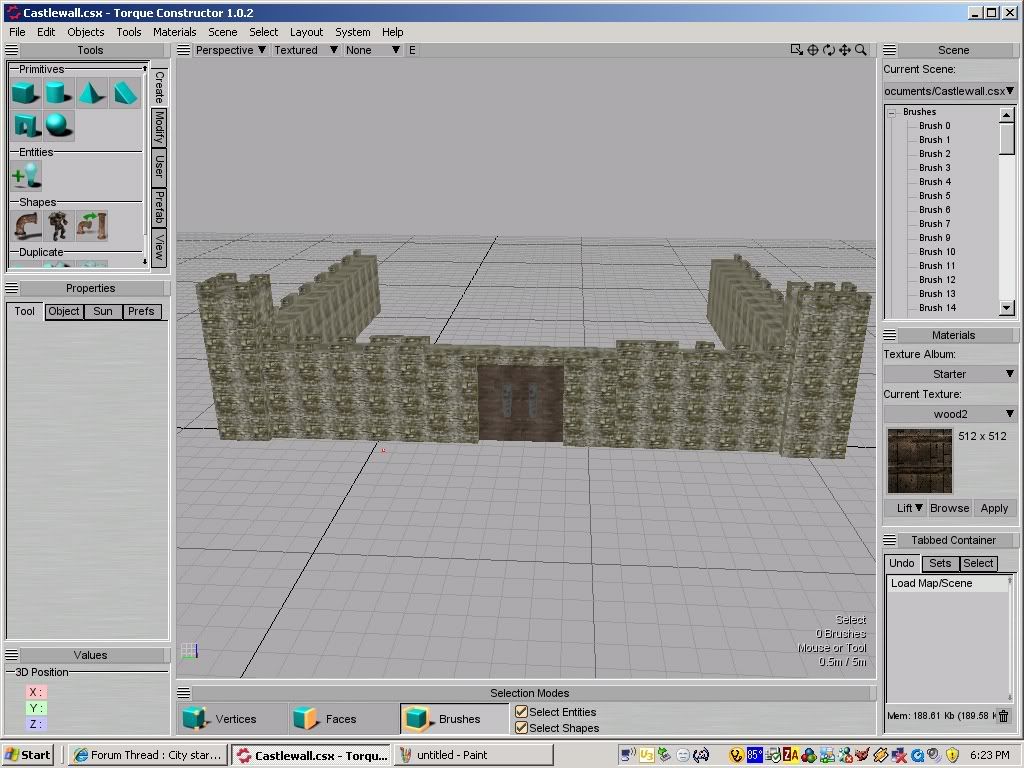Select the cylinder primitive tool
1024x768 pixels.
coord(57,91)
